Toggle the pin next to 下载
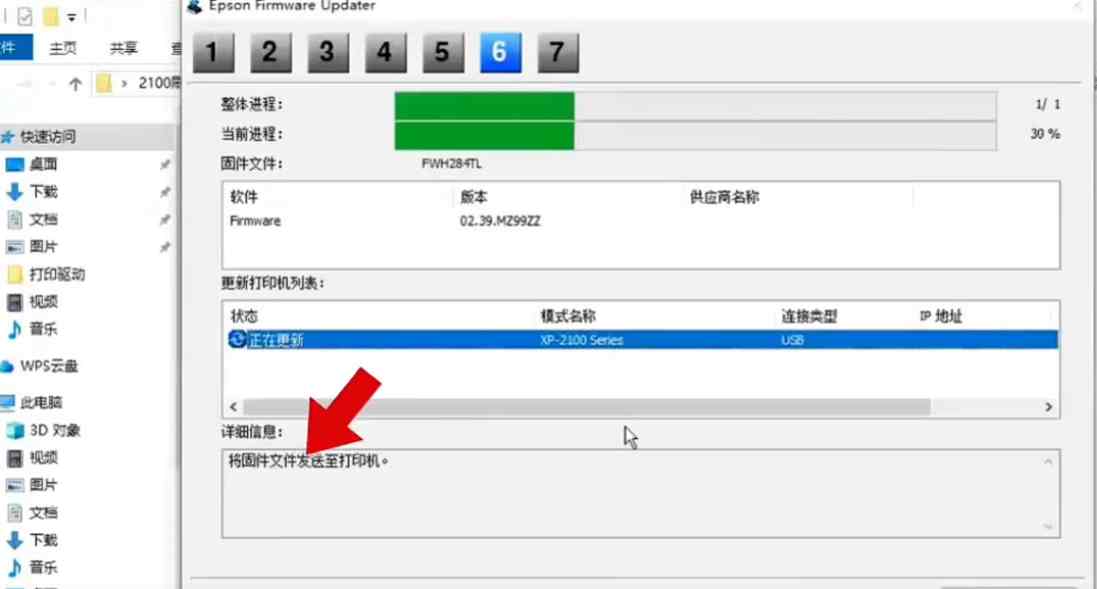Screen dimensions: 1097x589 point(166,191)
